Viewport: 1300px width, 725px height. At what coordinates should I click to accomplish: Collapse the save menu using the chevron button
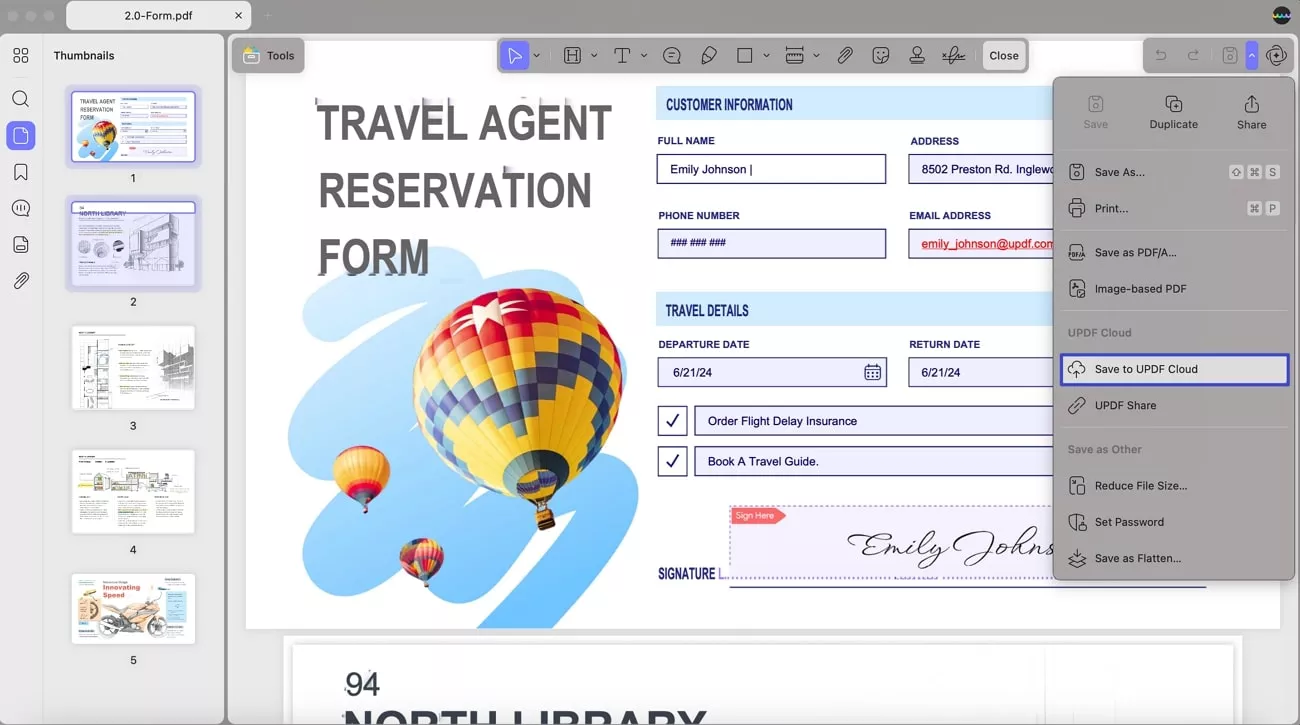click(x=1251, y=56)
